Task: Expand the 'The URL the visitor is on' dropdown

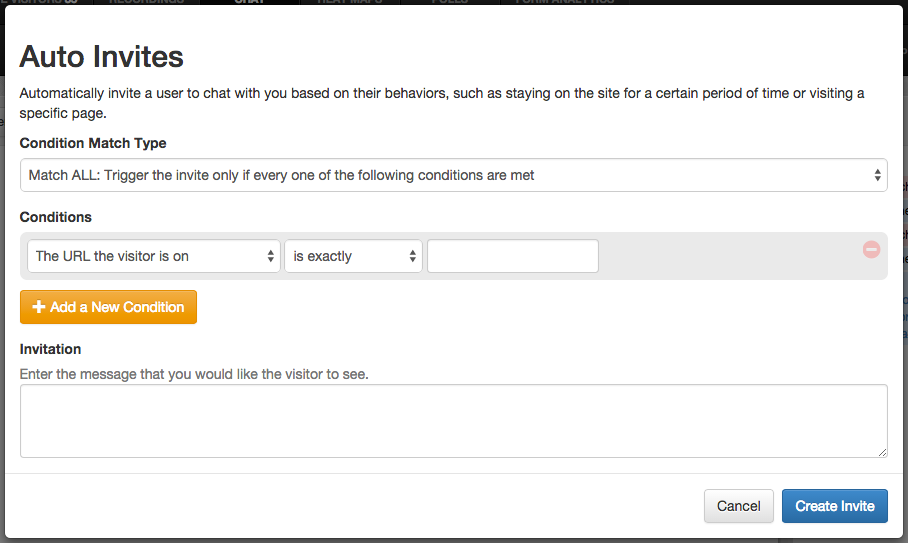Action: pyautogui.click(x=153, y=256)
